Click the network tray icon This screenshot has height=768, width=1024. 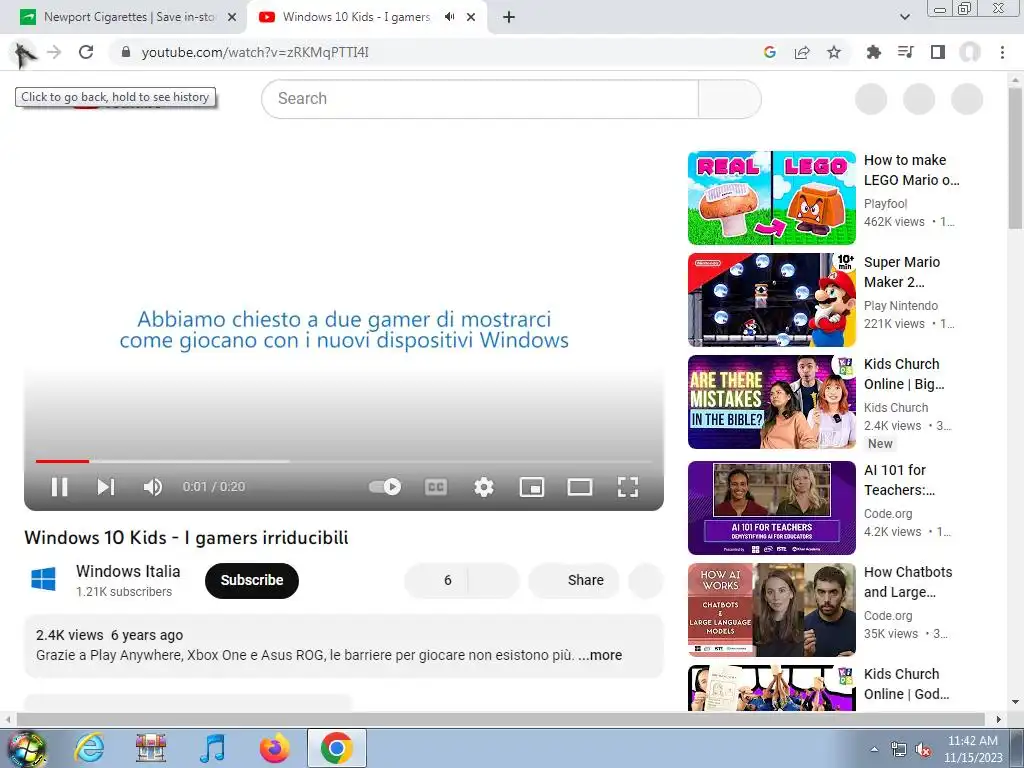pyautogui.click(x=899, y=750)
